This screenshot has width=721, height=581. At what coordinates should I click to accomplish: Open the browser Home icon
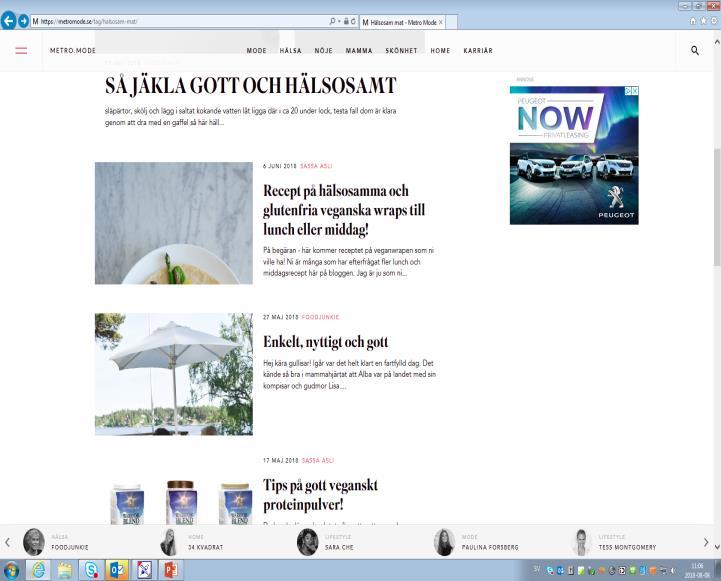coord(693,21)
